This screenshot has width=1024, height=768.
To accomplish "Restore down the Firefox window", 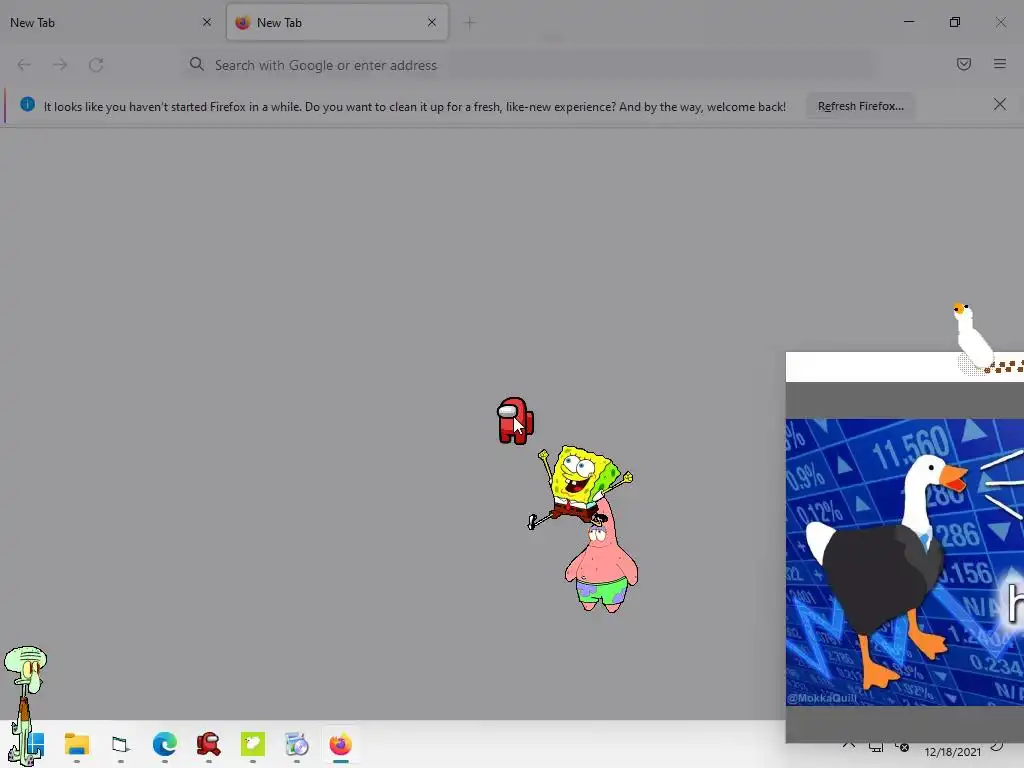I will click(955, 22).
